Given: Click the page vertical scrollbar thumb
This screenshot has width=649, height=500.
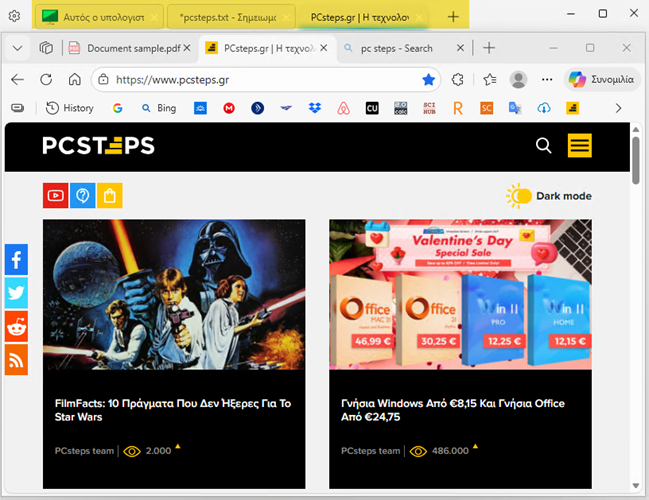Looking at the screenshot, I should click(635, 160).
